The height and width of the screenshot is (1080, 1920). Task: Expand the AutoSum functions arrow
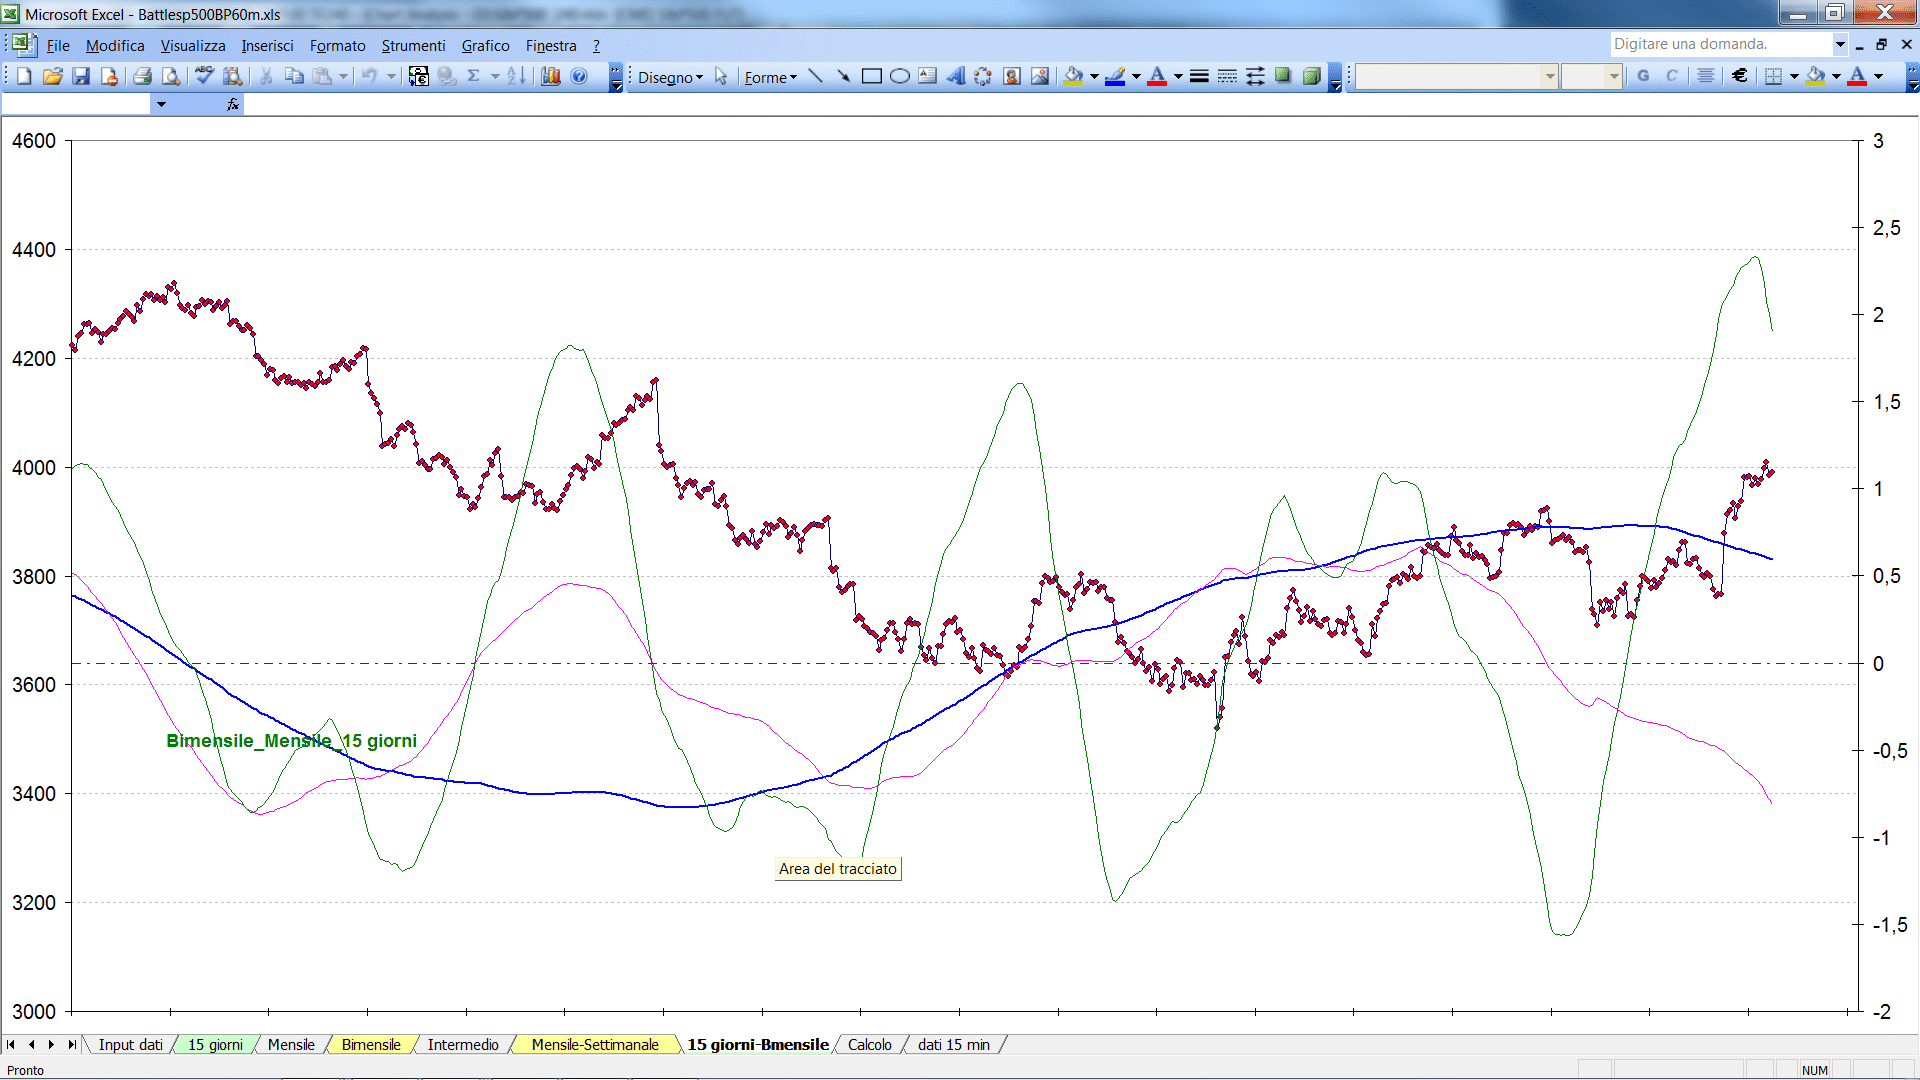(495, 76)
